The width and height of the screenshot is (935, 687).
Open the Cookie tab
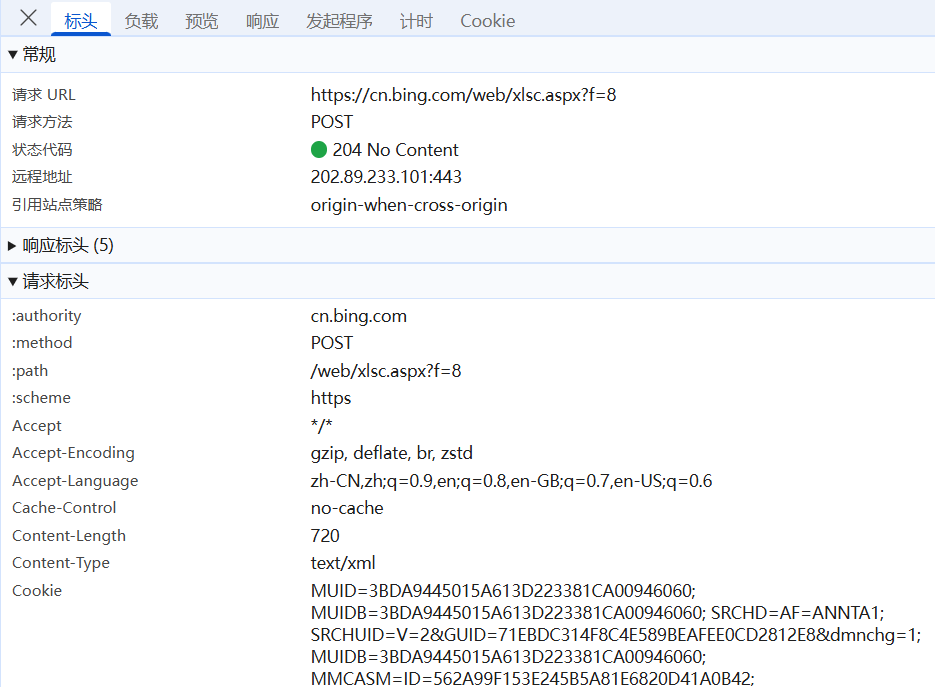(487, 21)
